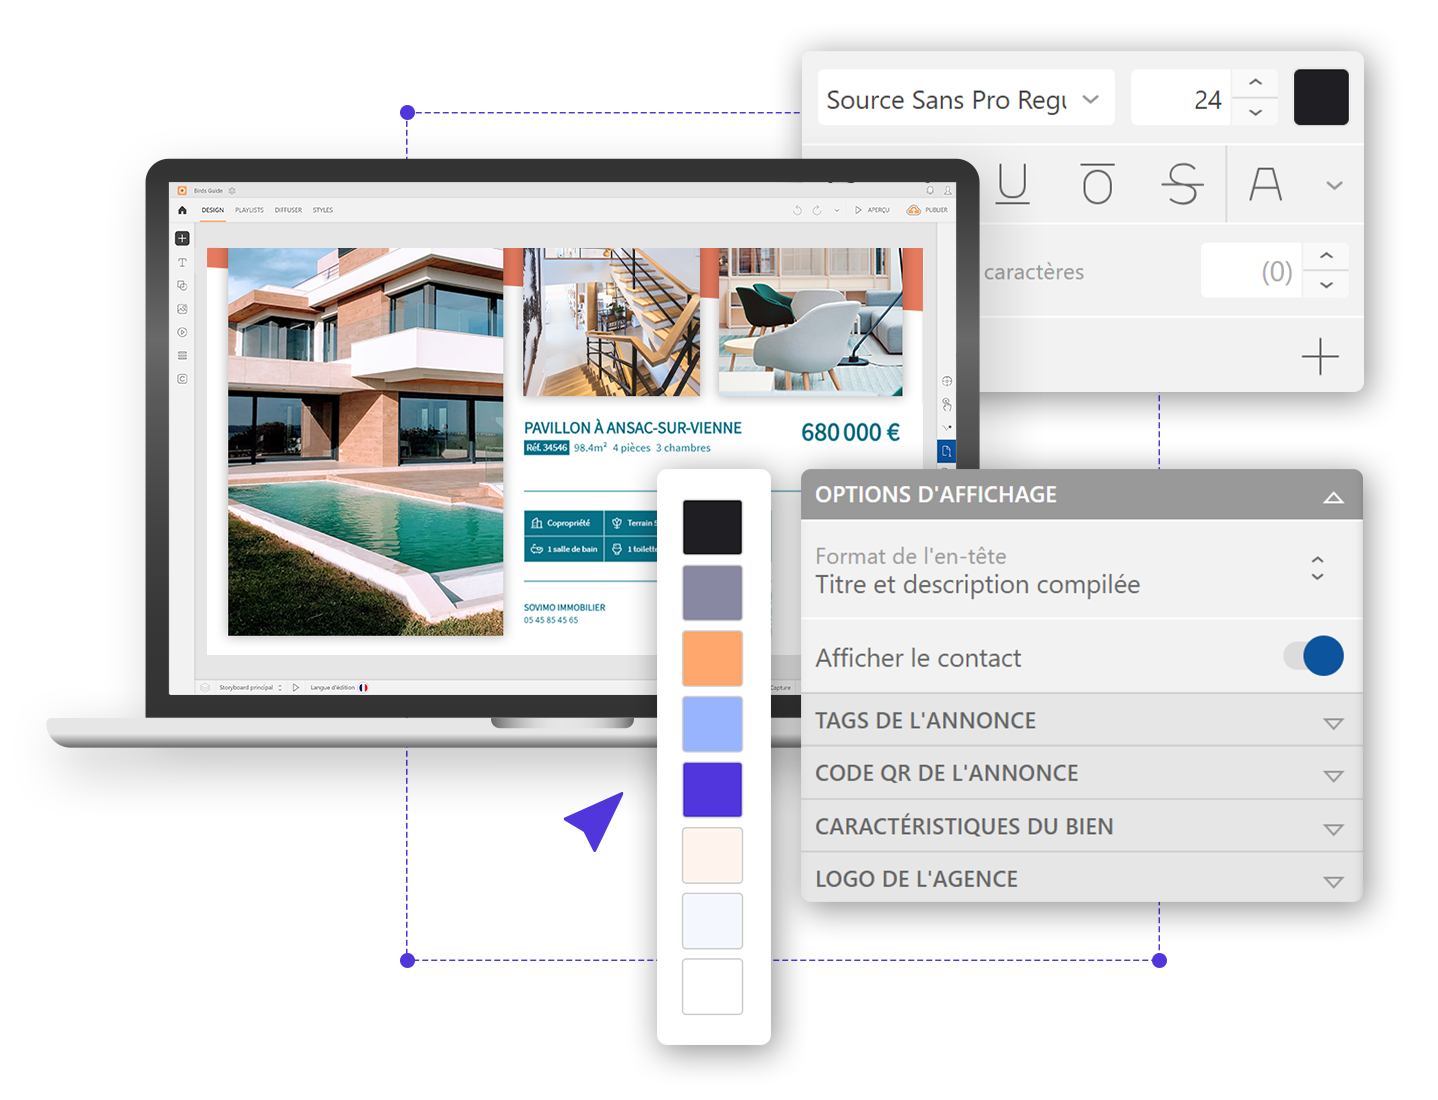Screen dimensions: 1438x1100
Task: Select the villa with pool photo
Action: click(x=366, y=442)
